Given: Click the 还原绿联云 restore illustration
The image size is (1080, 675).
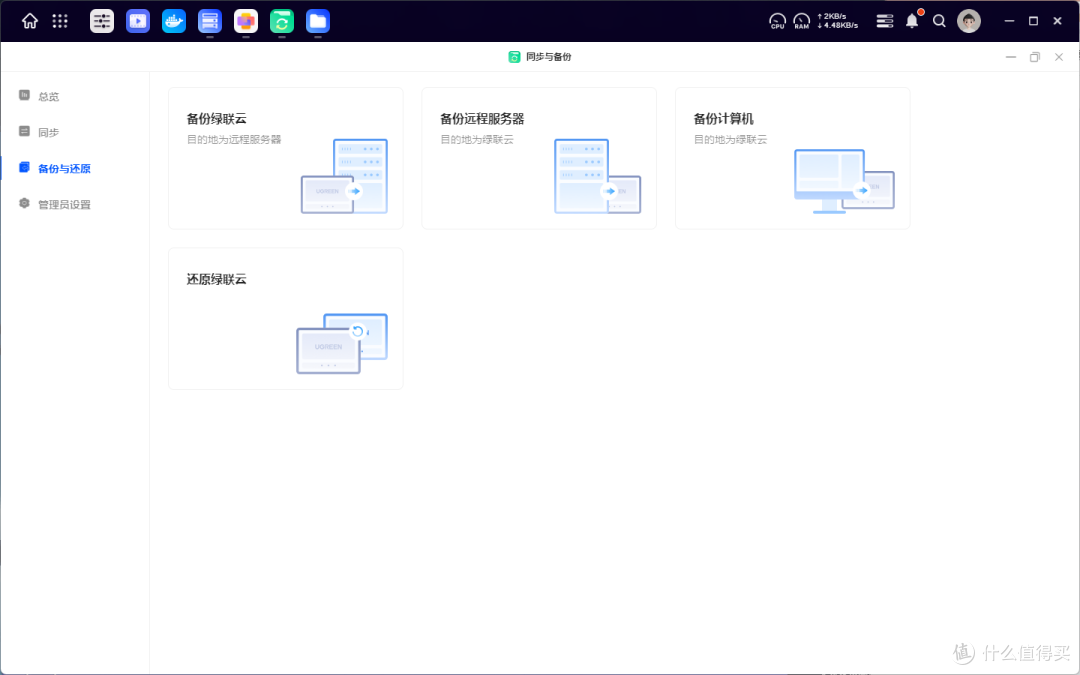Looking at the screenshot, I should pos(342,344).
